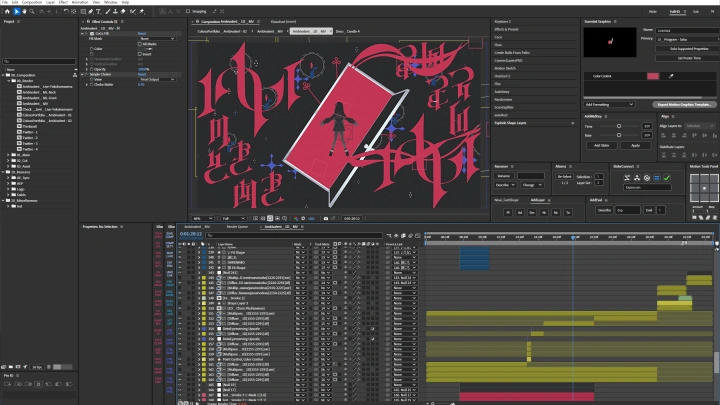Screen dimensions: 720x405
Task: Click the channel RGB icon below viewer
Action: (296, 219)
